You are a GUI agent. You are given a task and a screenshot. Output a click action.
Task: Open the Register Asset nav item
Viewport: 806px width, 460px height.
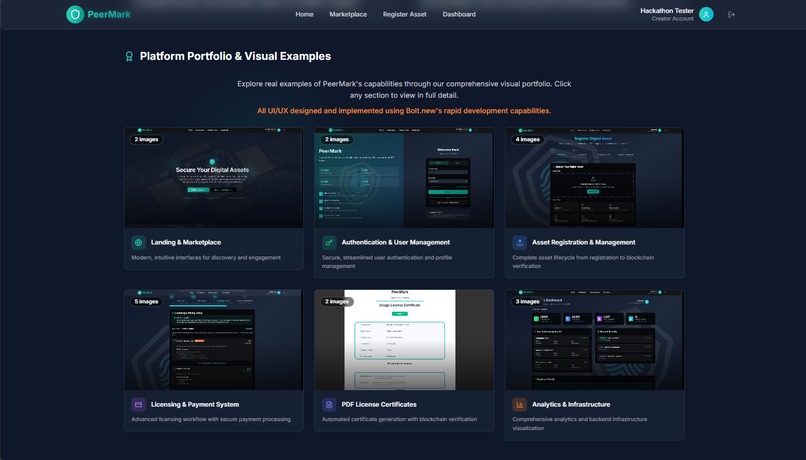[405, 14]
